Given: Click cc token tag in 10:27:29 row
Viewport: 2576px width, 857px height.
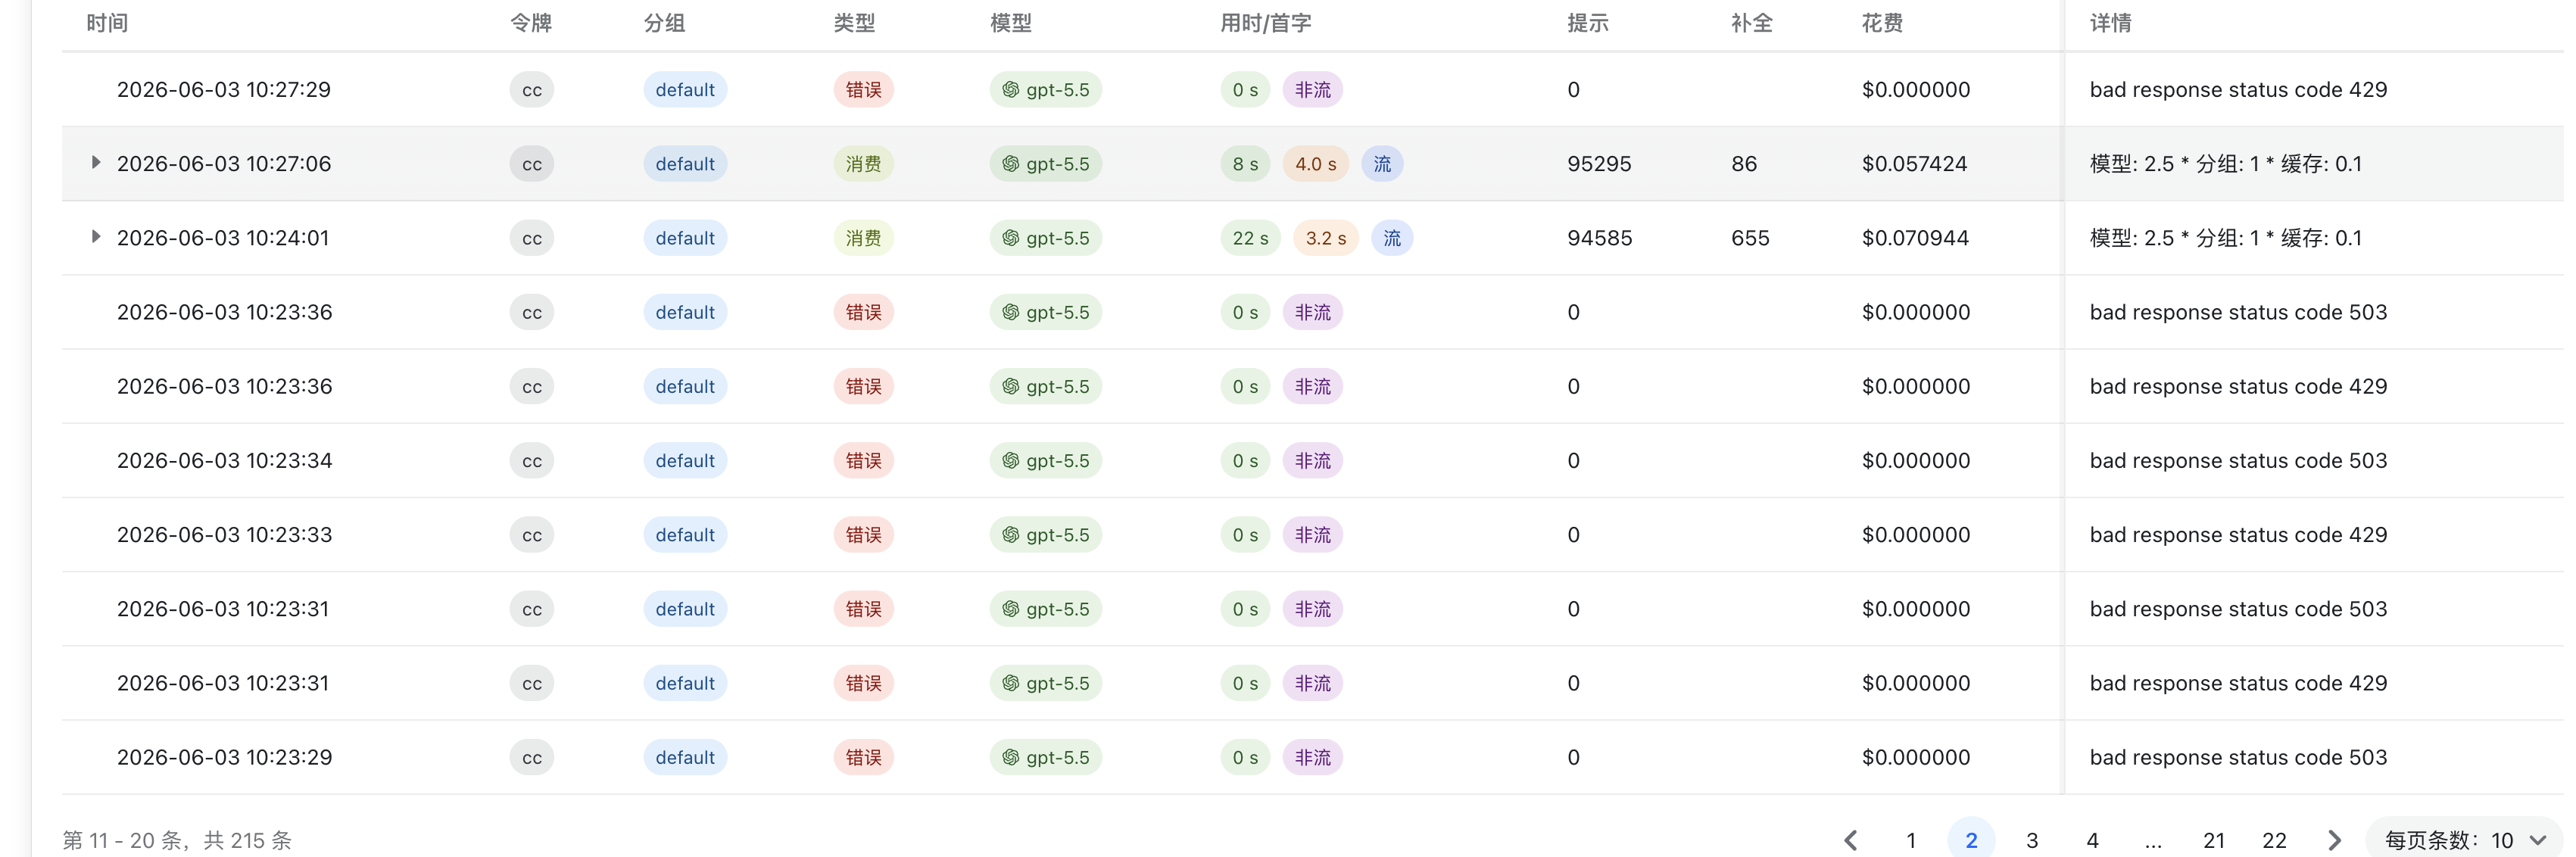Looking at the screenshot, I should (x=532, y=90).
